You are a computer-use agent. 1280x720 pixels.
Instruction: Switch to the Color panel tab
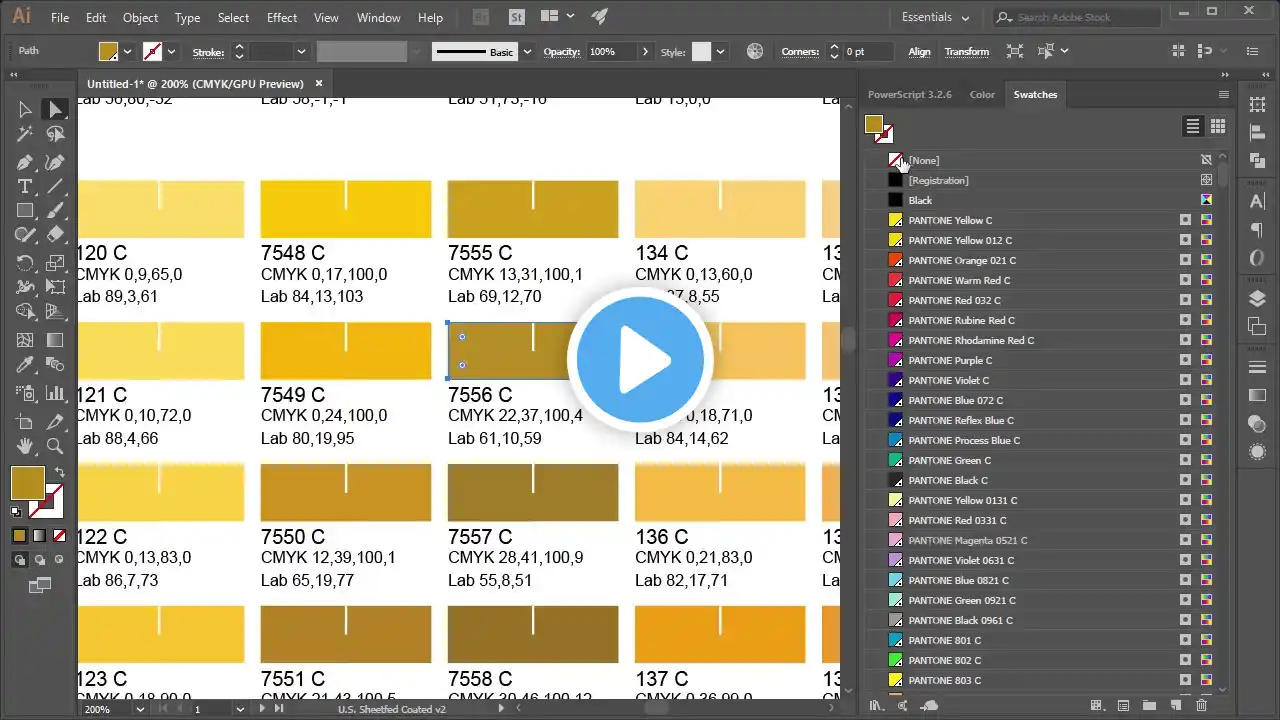pyautogui.click(x=982, y=94)
